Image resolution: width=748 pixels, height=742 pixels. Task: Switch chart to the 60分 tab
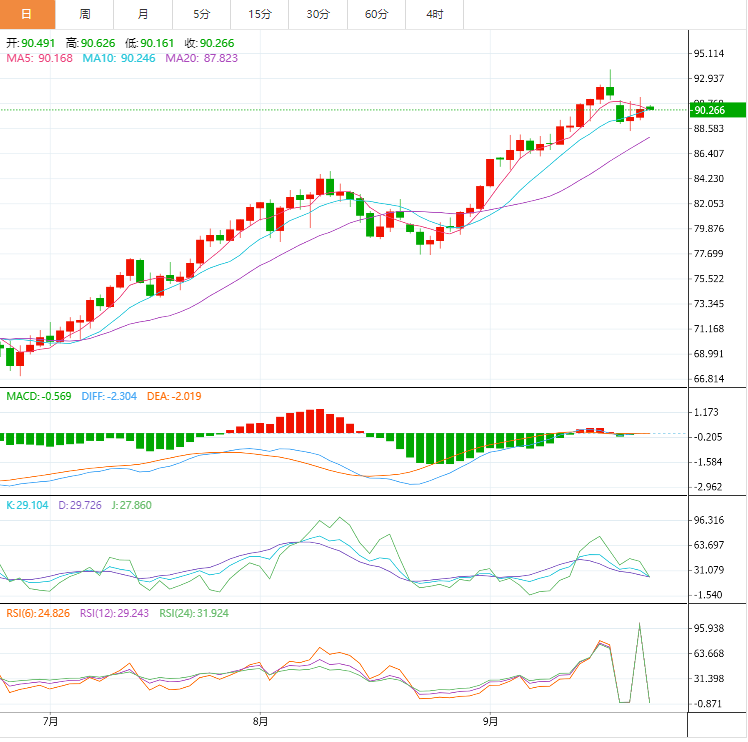(377, 14)
